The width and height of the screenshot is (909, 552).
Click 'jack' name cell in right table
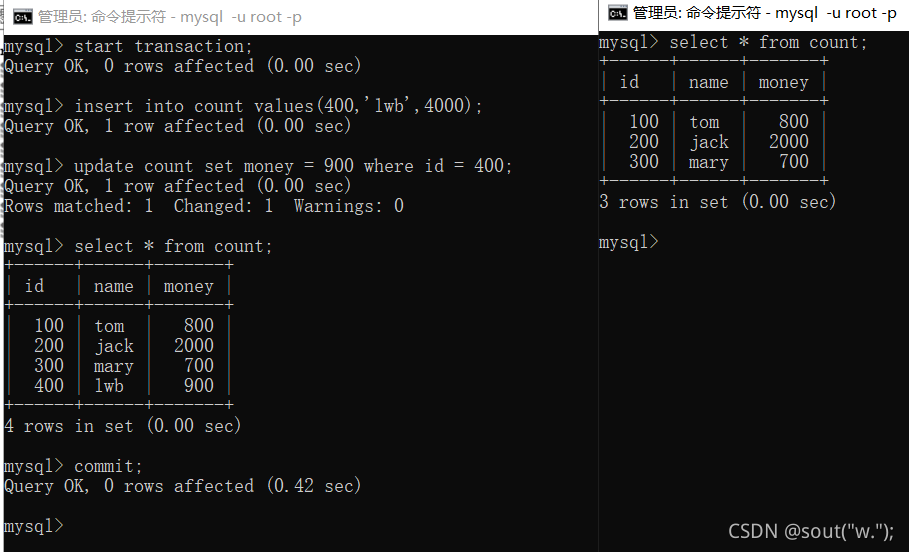tap(708, 142)
